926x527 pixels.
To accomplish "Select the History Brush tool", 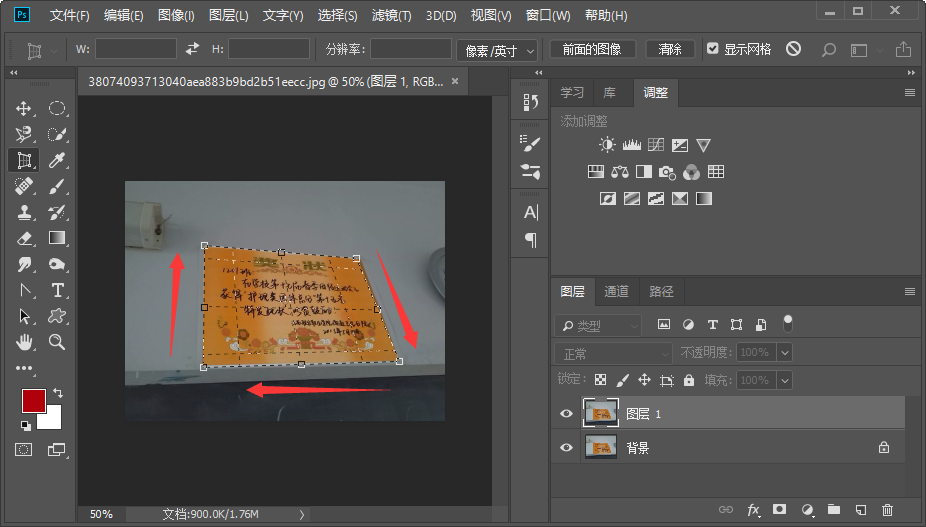I will coord(57,212).
